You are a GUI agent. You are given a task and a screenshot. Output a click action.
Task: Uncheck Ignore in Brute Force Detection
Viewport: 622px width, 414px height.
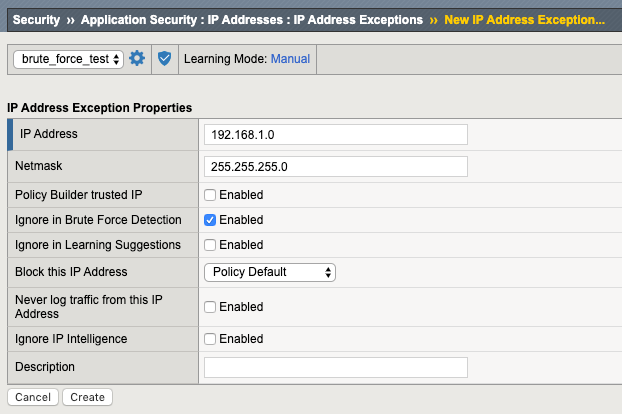click(210, 220)
